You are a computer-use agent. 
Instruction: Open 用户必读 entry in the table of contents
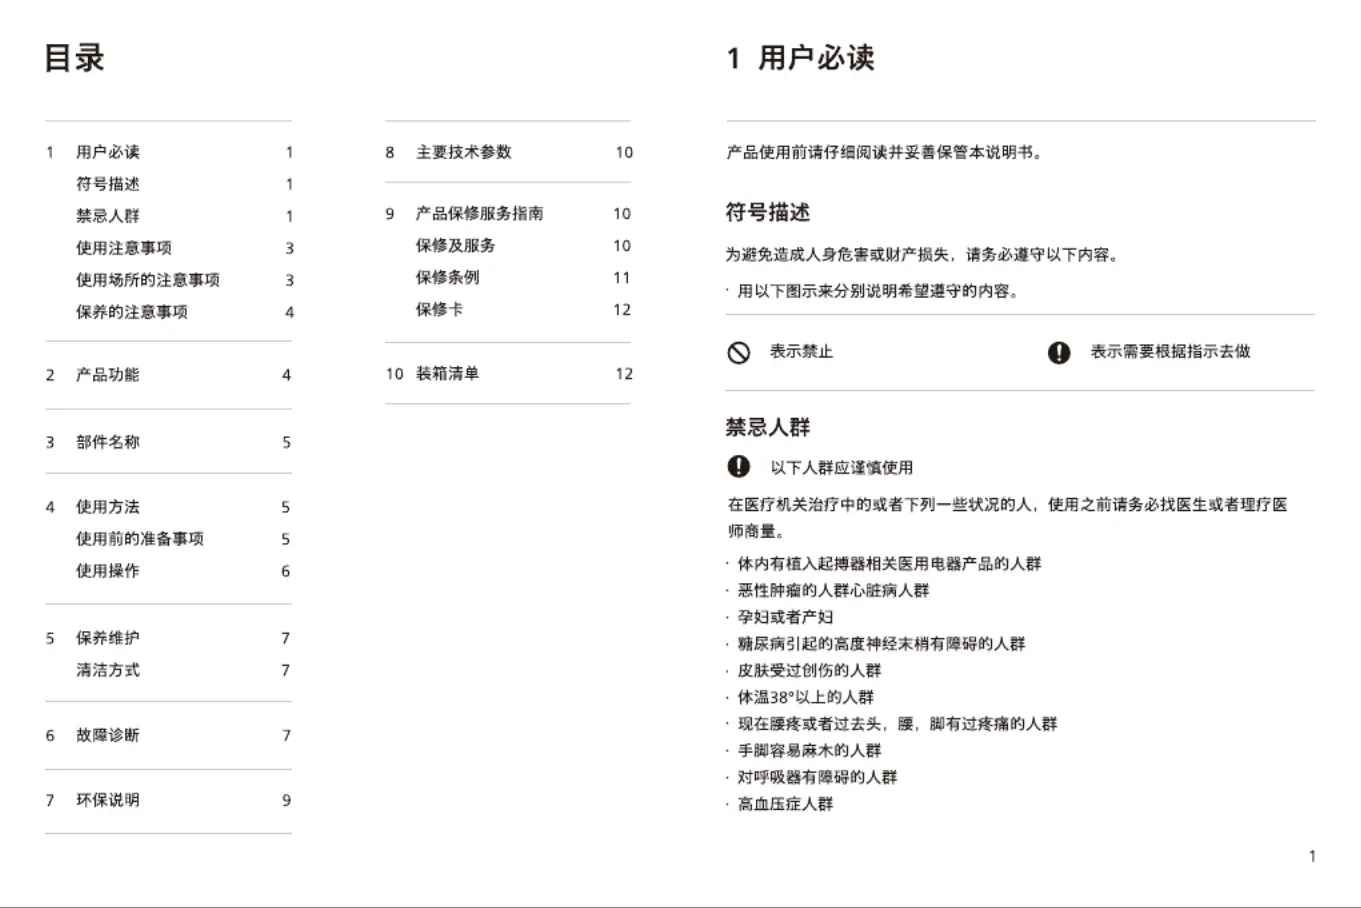pos(108,152)
